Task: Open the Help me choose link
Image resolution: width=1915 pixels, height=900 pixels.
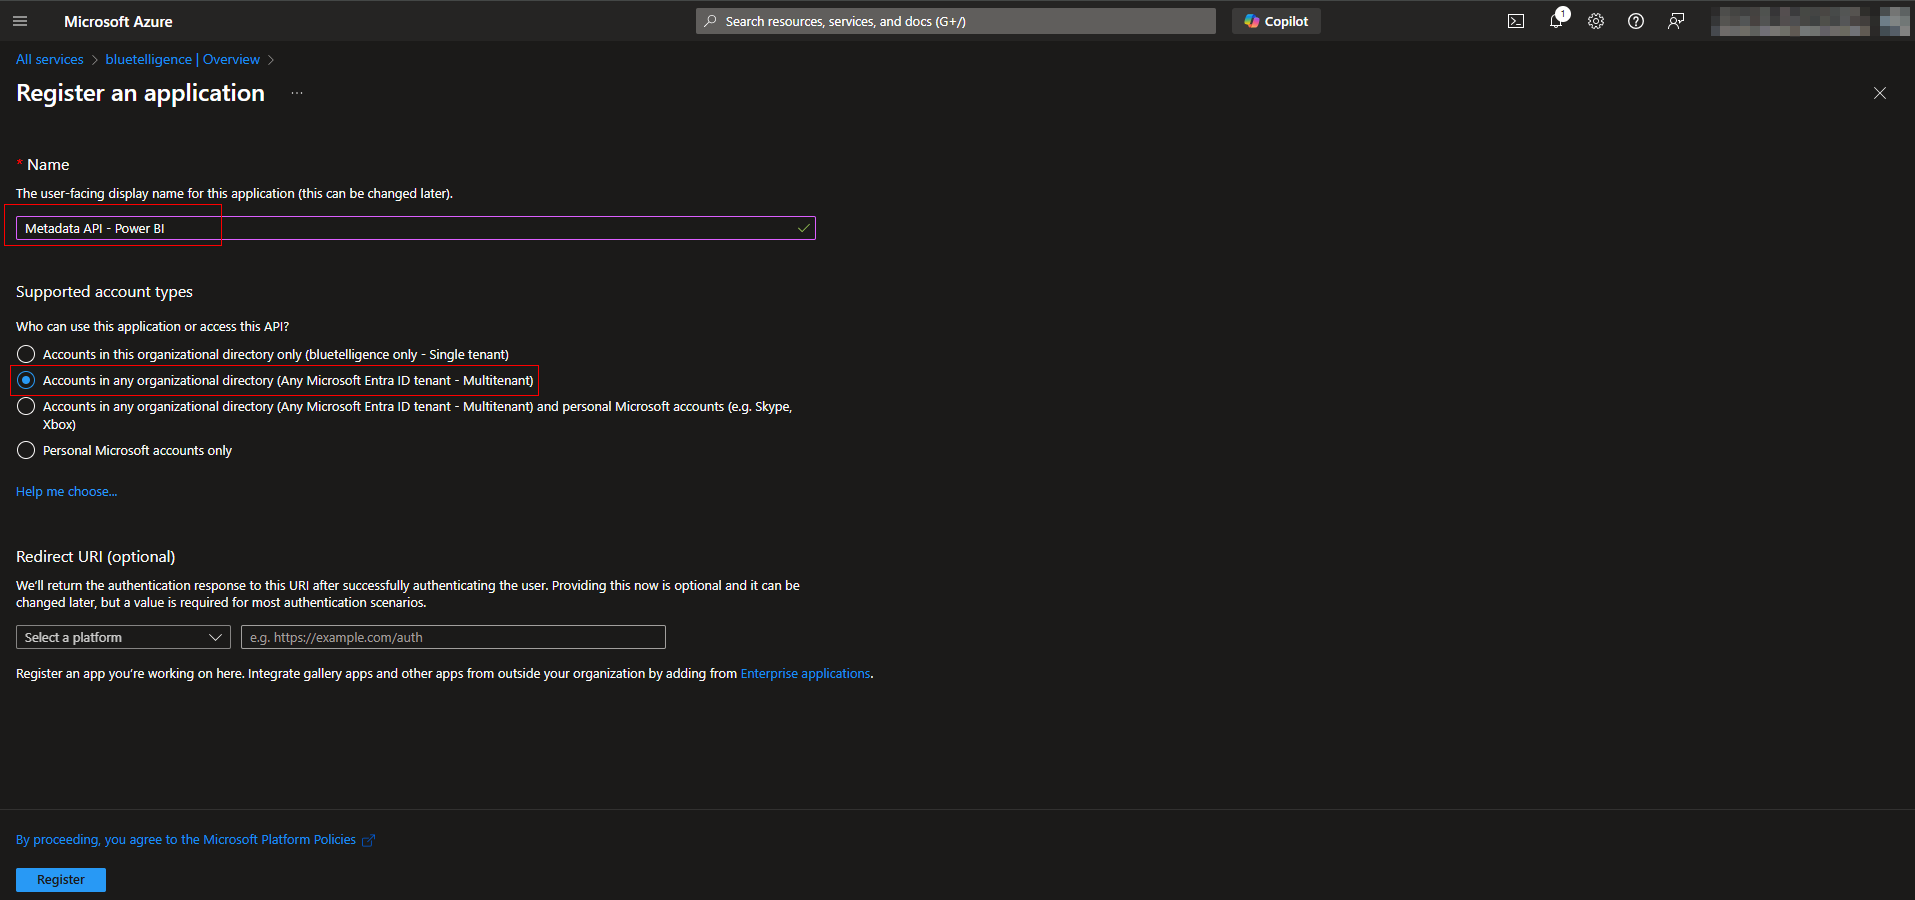Action: [66, 491]
